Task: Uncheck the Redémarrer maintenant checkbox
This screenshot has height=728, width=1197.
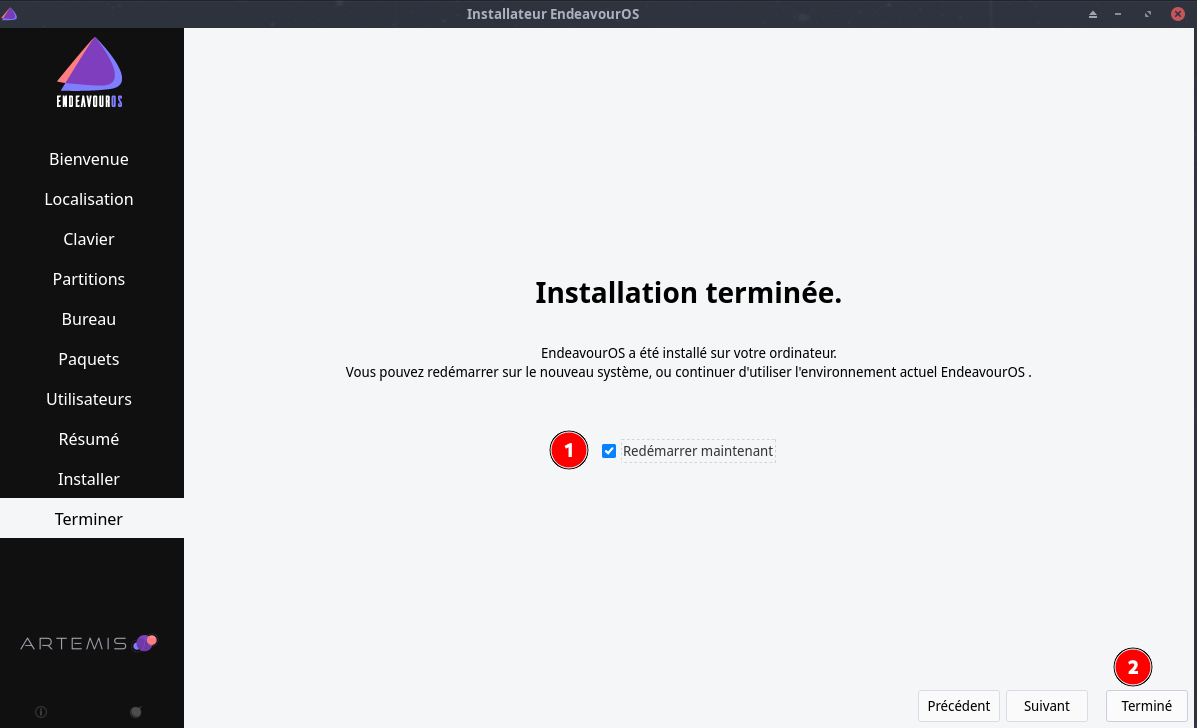Action: coord(609,451)
